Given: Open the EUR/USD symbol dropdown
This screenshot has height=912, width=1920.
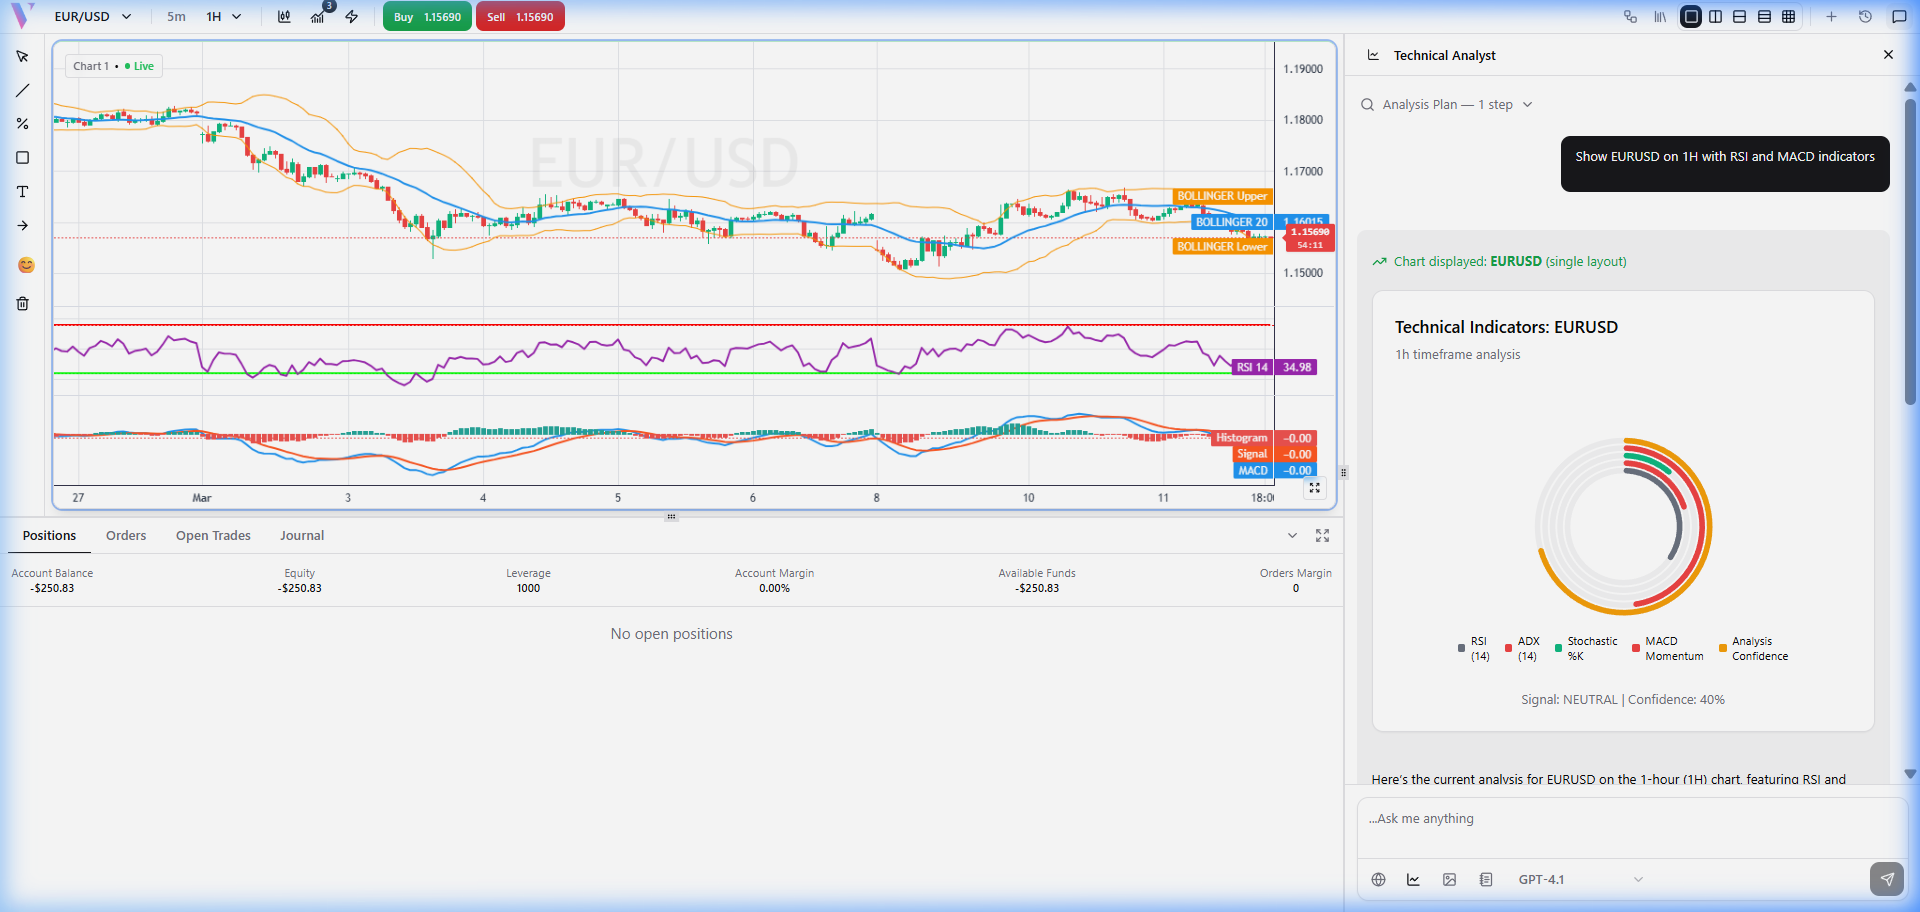Looking at the screenshot, I should (92, 17).
